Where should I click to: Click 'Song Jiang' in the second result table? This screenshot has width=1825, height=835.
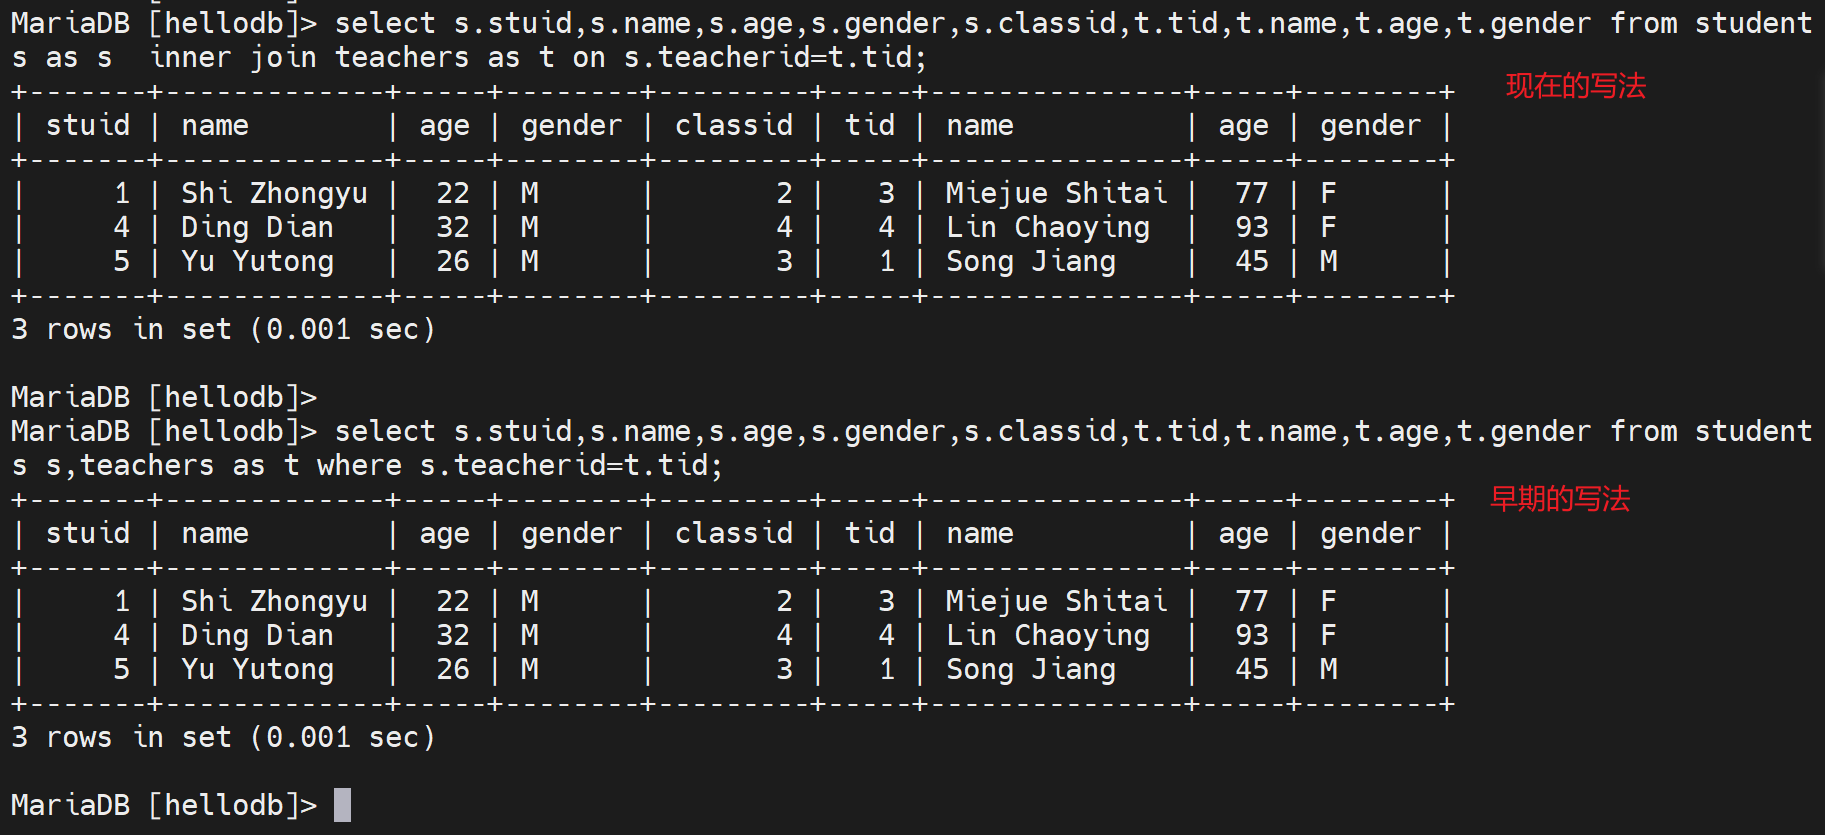pyautogui.click(x=1031, y=670)
